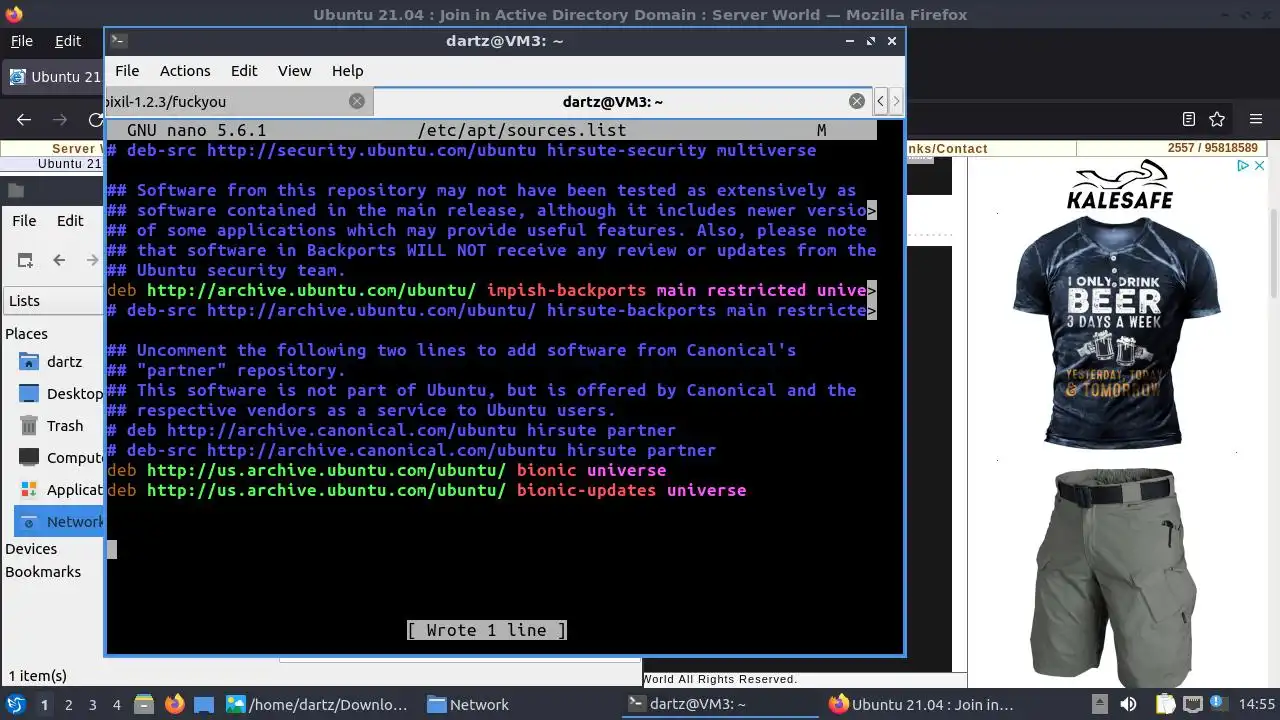The width and height of the screenshot is (1280, 720).
Task: Open file manager Edit menu
Action: point(70,221)
